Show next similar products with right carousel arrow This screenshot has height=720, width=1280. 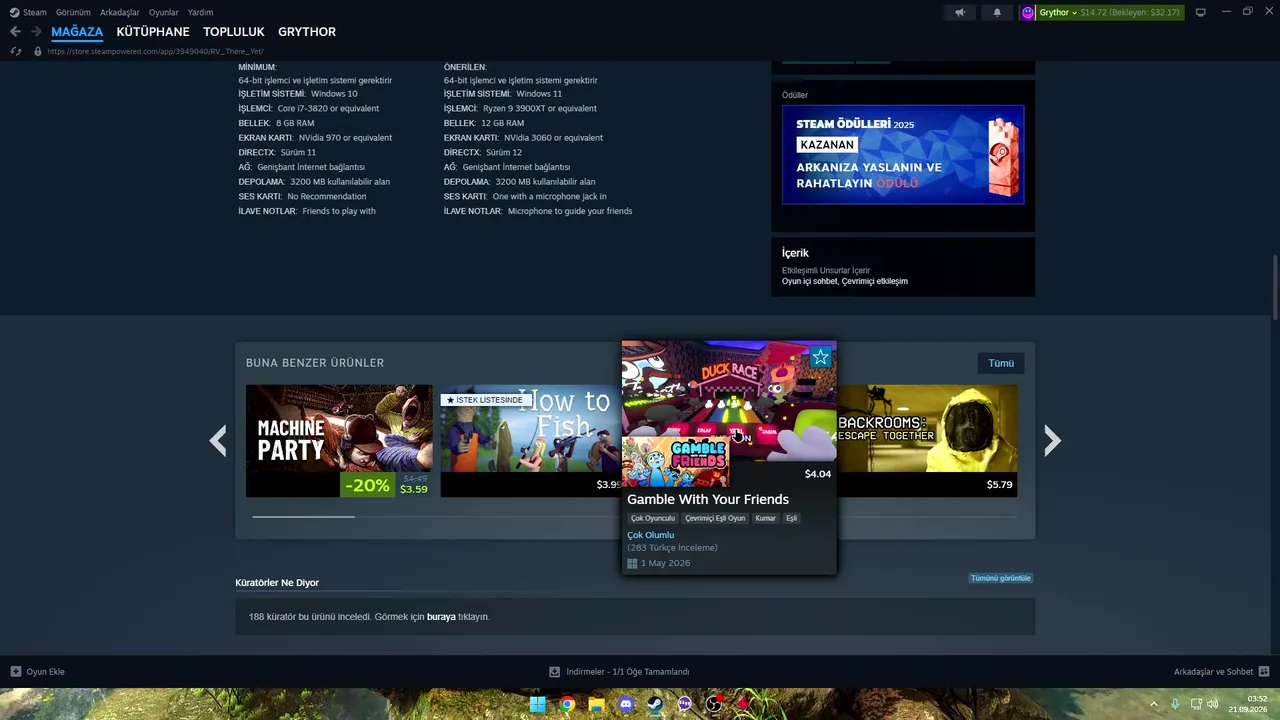(x=1052, y=441)
